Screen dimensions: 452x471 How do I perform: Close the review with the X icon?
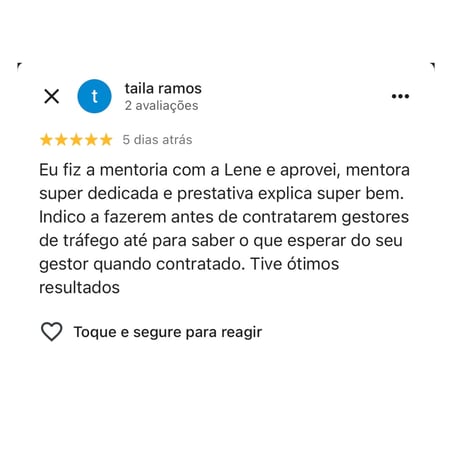pos(52,96)
